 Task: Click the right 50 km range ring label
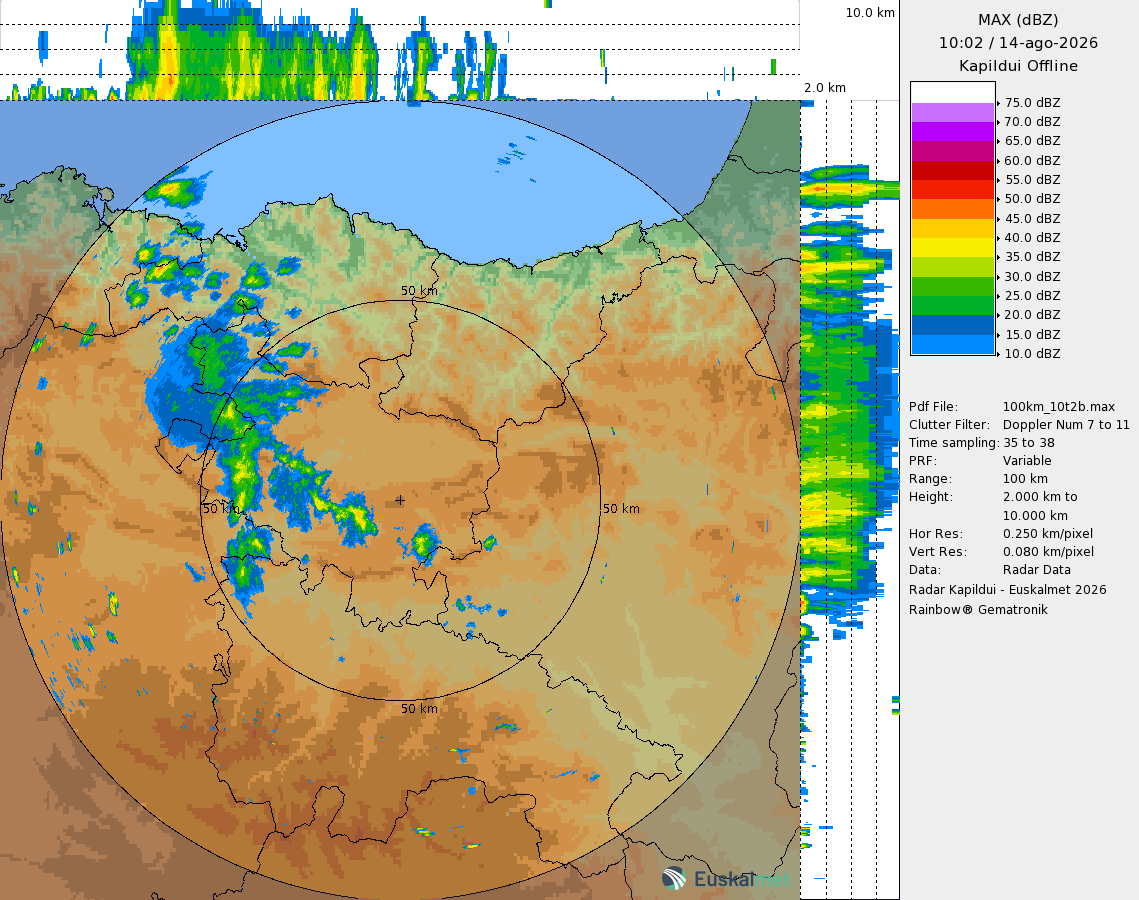621,508
